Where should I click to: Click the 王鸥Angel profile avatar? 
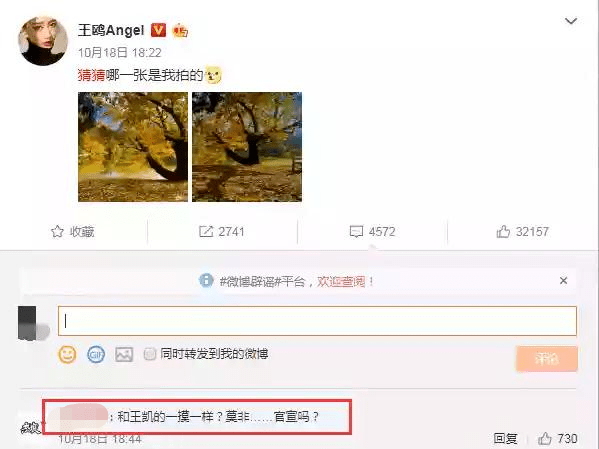tap(43, 41)
